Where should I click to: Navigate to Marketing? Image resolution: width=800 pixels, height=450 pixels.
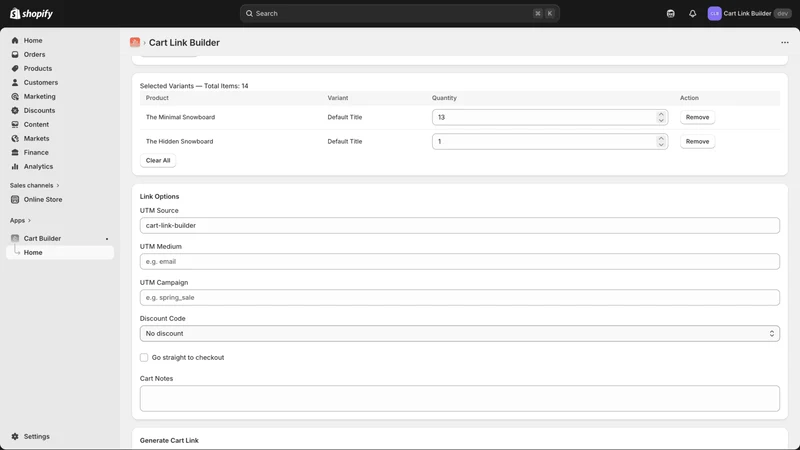pyautogui.click(x=39, y=96)
